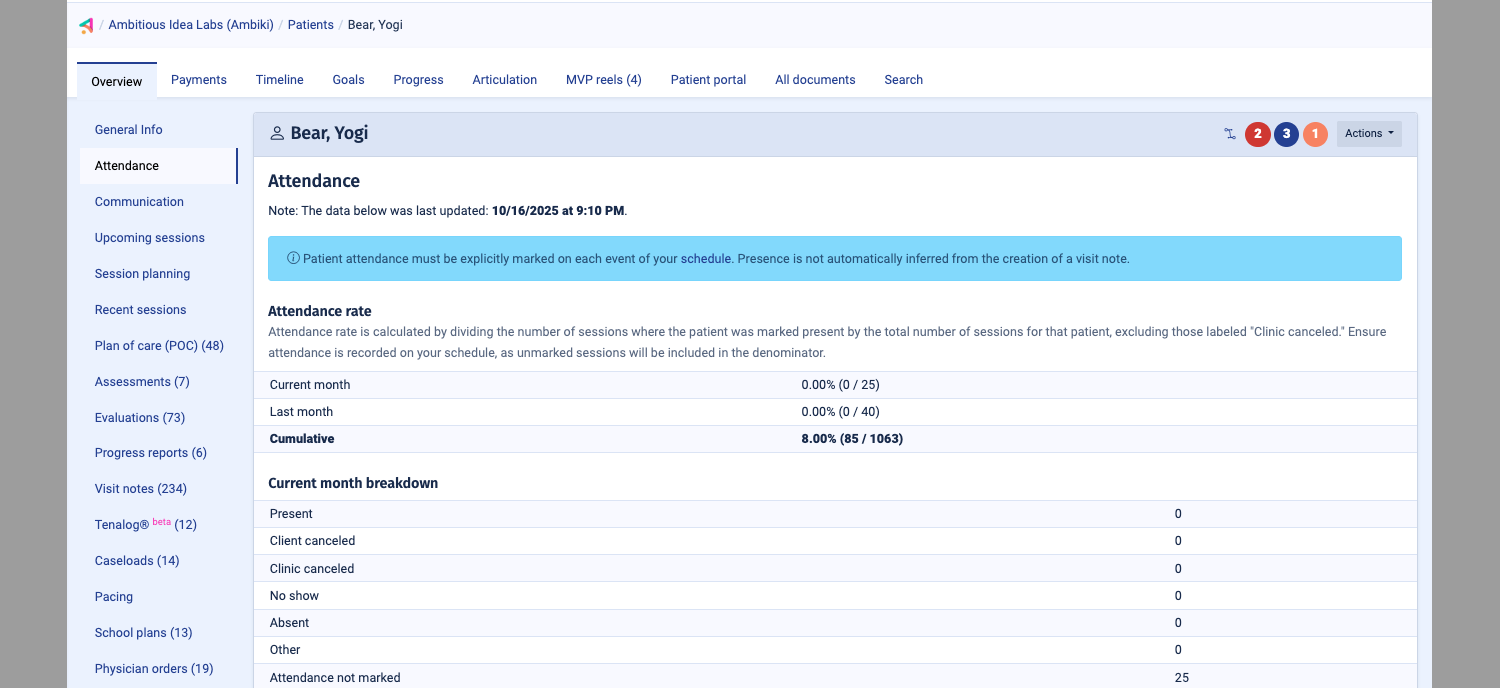Image resolution: width=1500 pixels, height=688 pixels.
Task: Open the MVP reels tab
Action: coord(603,79)
